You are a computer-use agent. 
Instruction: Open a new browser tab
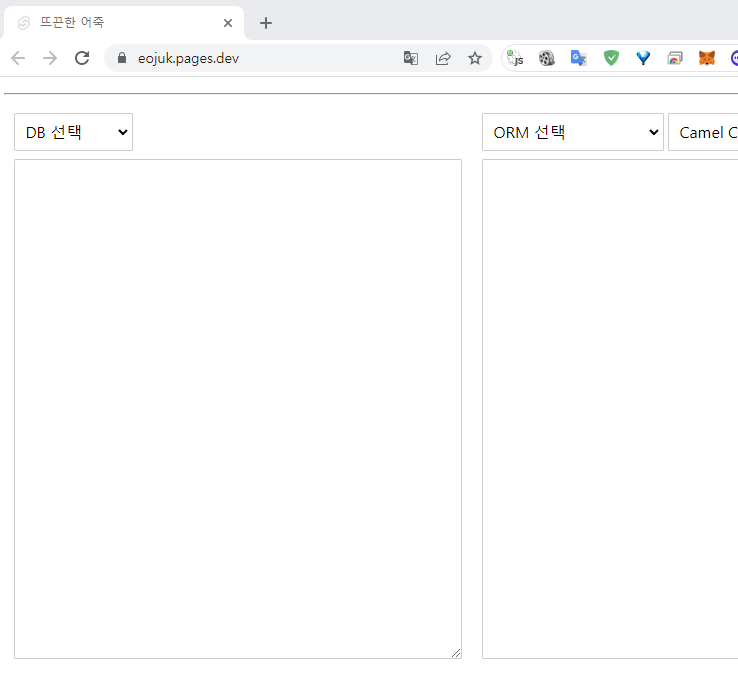266,23
